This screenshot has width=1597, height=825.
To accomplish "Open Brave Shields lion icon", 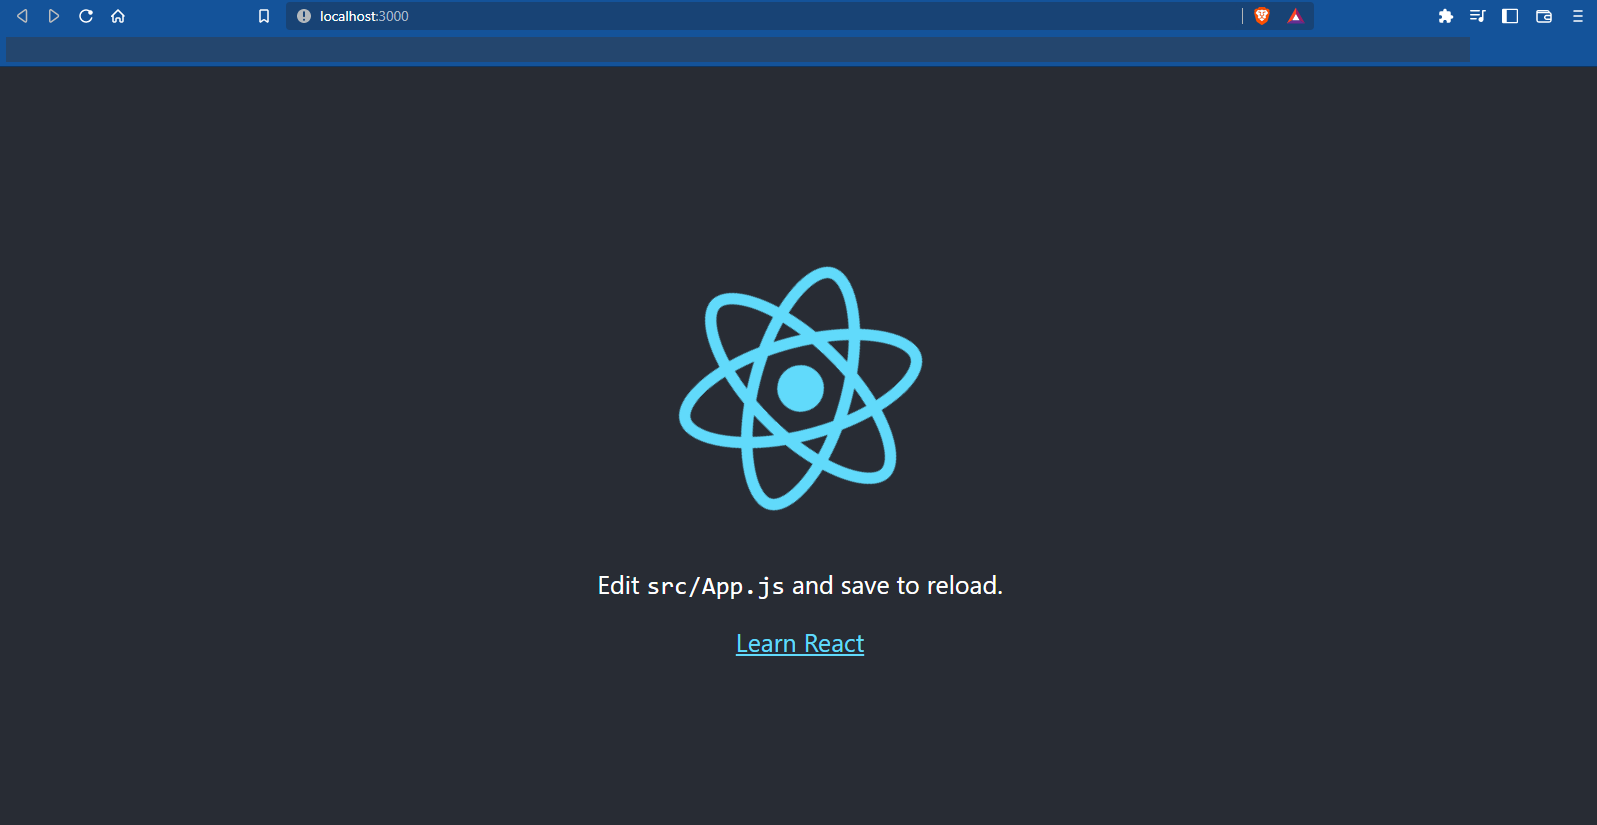I will [1262, 16].
